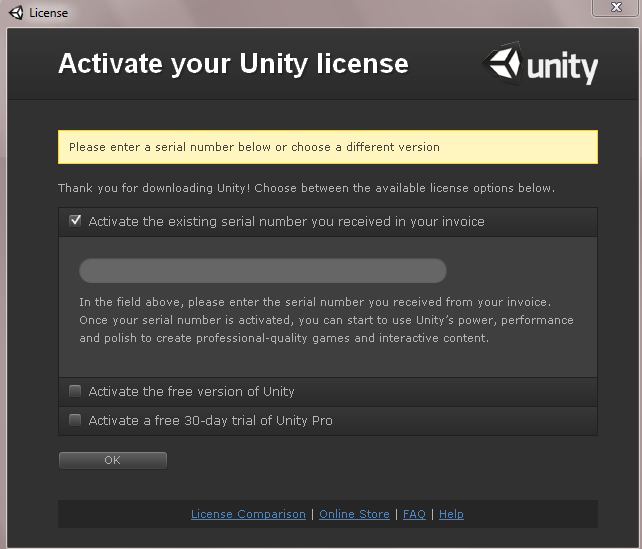
Task: Click the Unity cube logo in the header
Action: (x=501, y=64)
